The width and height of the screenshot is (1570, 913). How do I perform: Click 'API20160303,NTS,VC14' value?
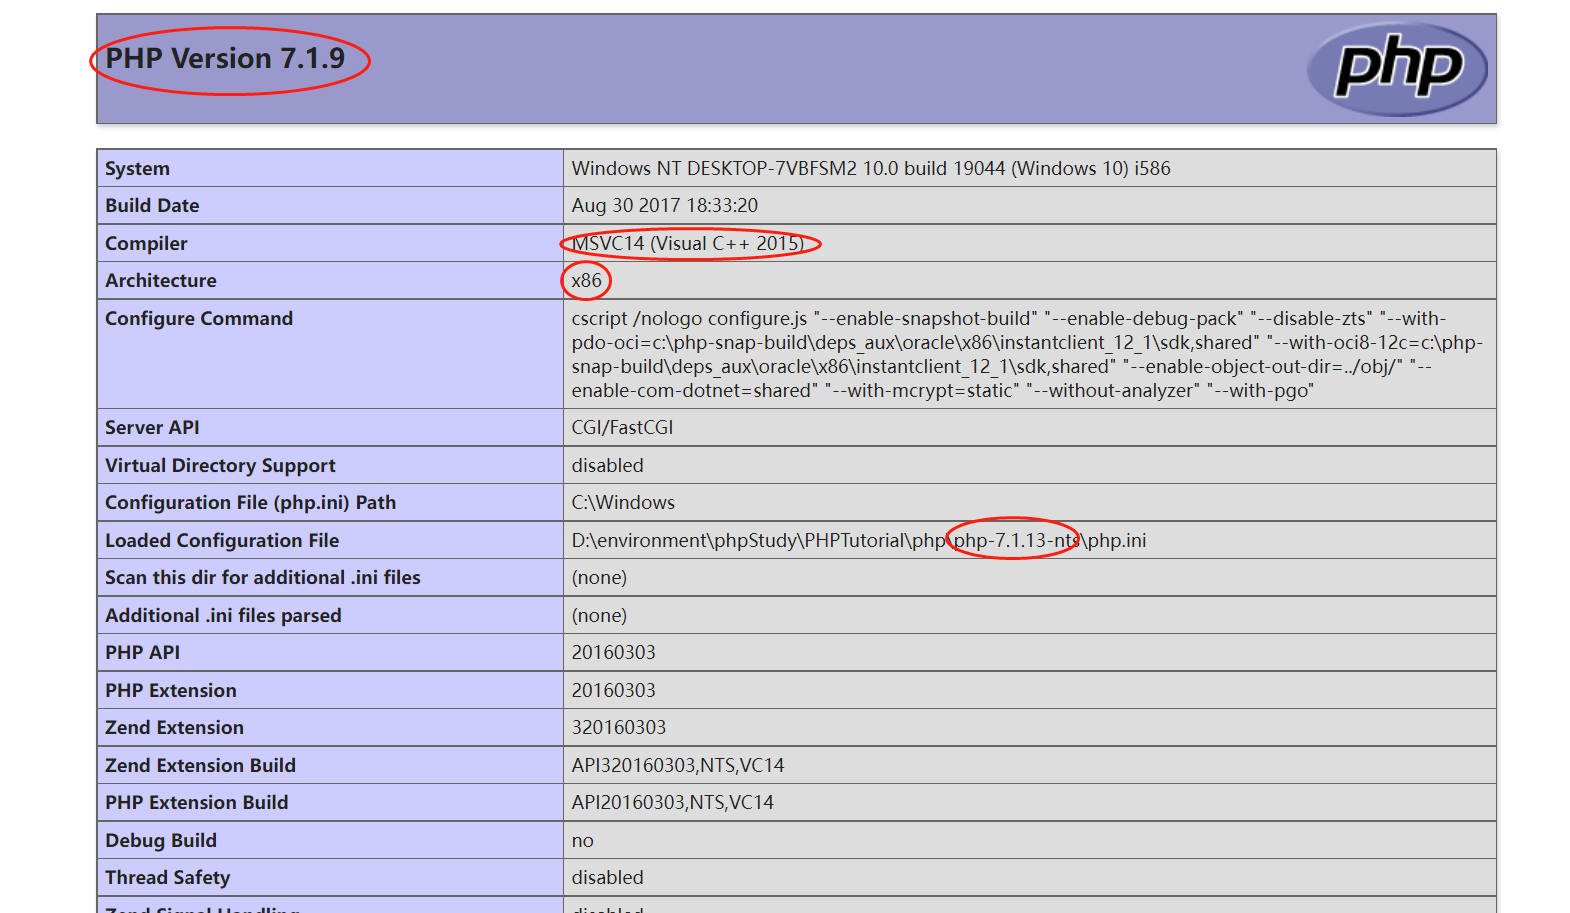coord(673,803)
